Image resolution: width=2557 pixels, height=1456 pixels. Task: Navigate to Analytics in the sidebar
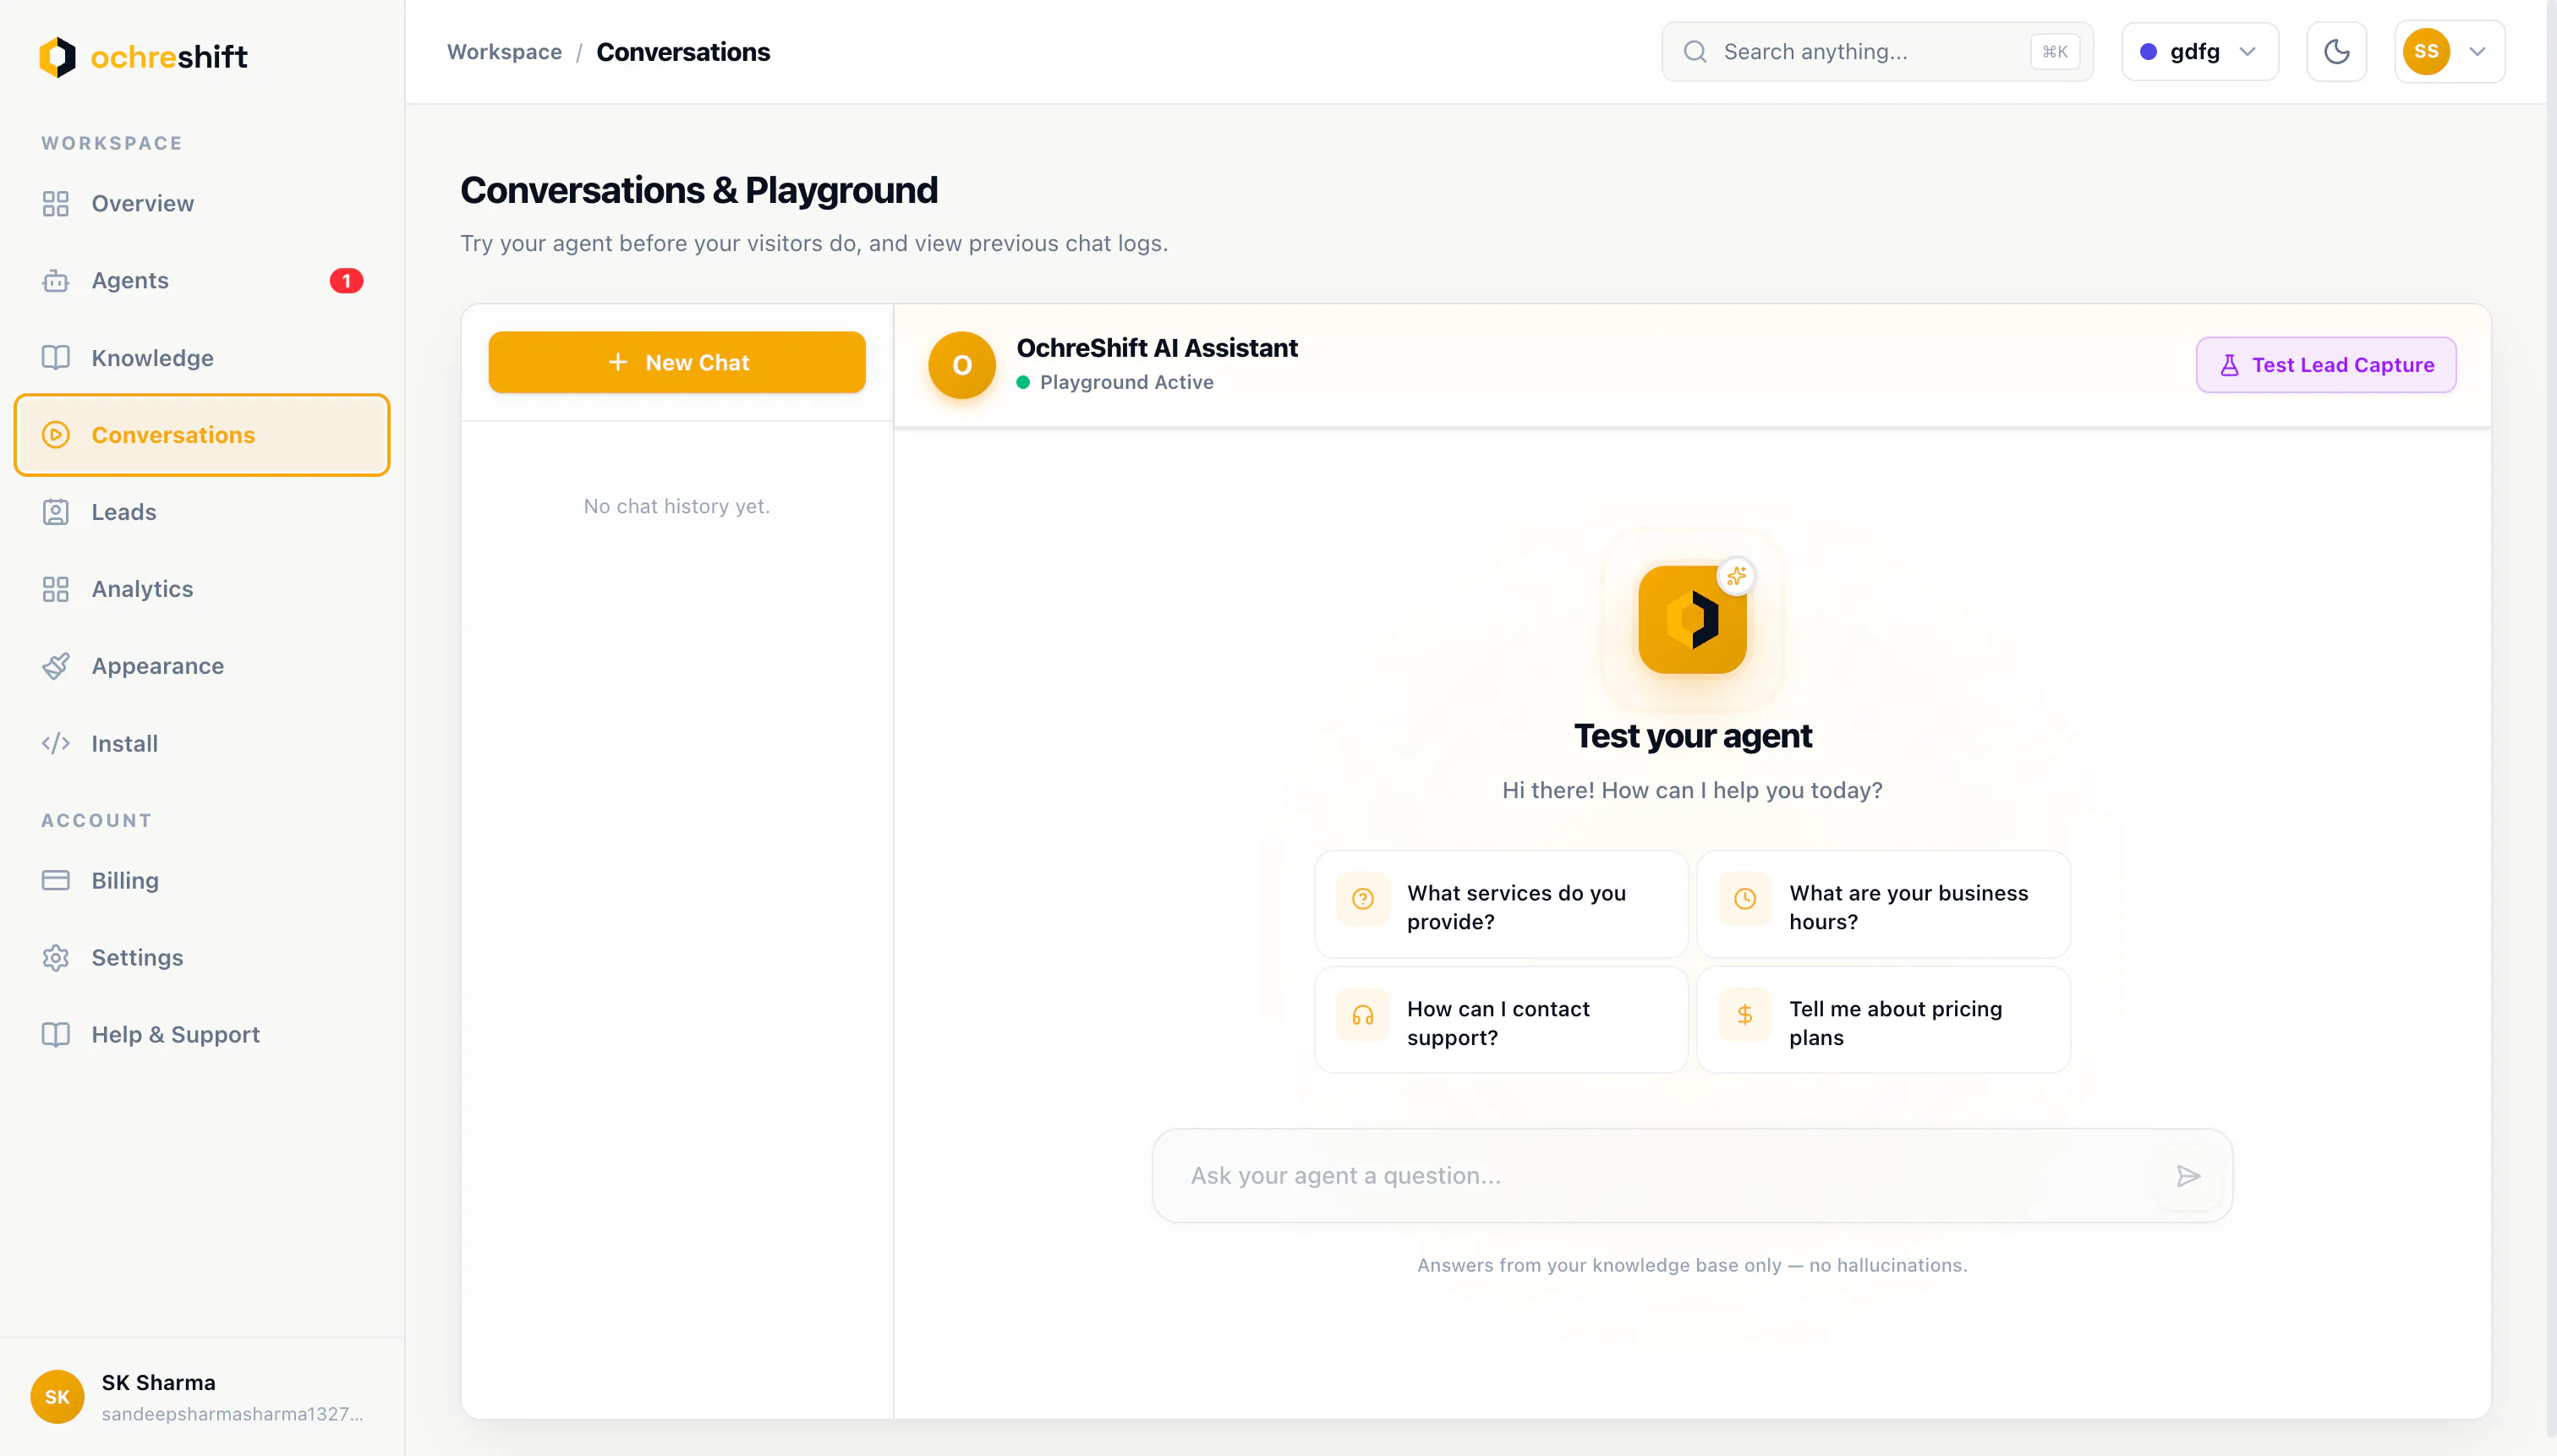click(202, 589)
